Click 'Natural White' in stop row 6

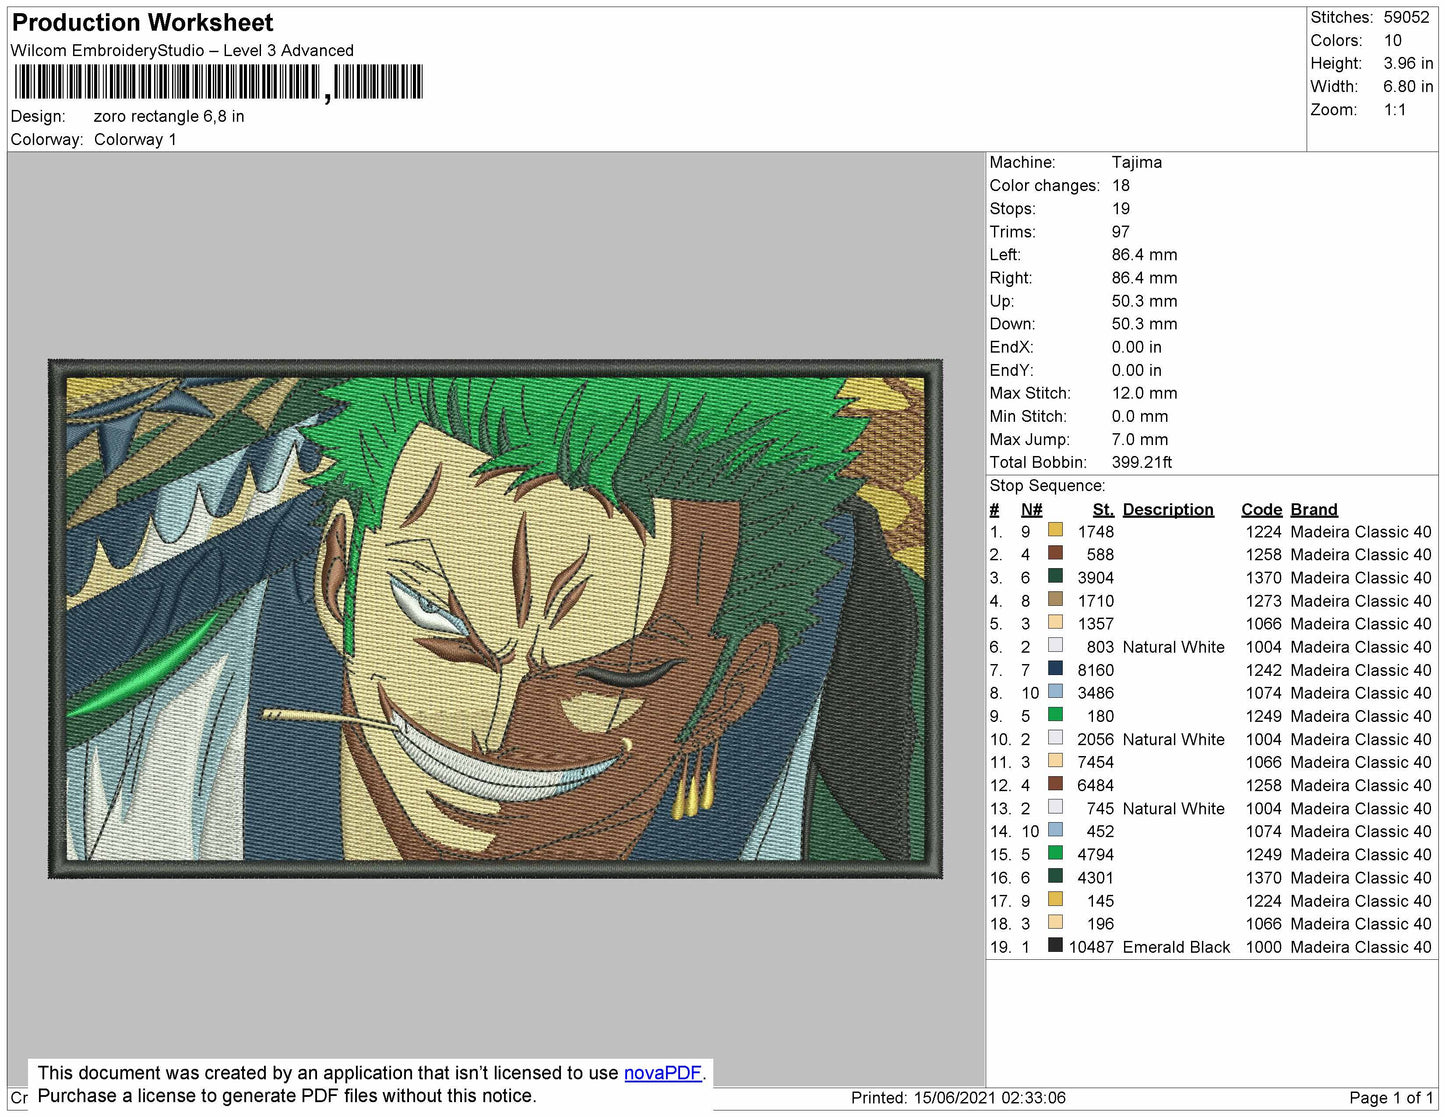1173,646
